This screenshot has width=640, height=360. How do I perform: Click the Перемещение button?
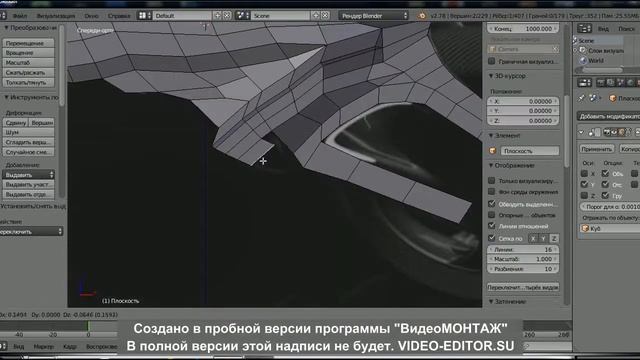[x=28, y=43]
